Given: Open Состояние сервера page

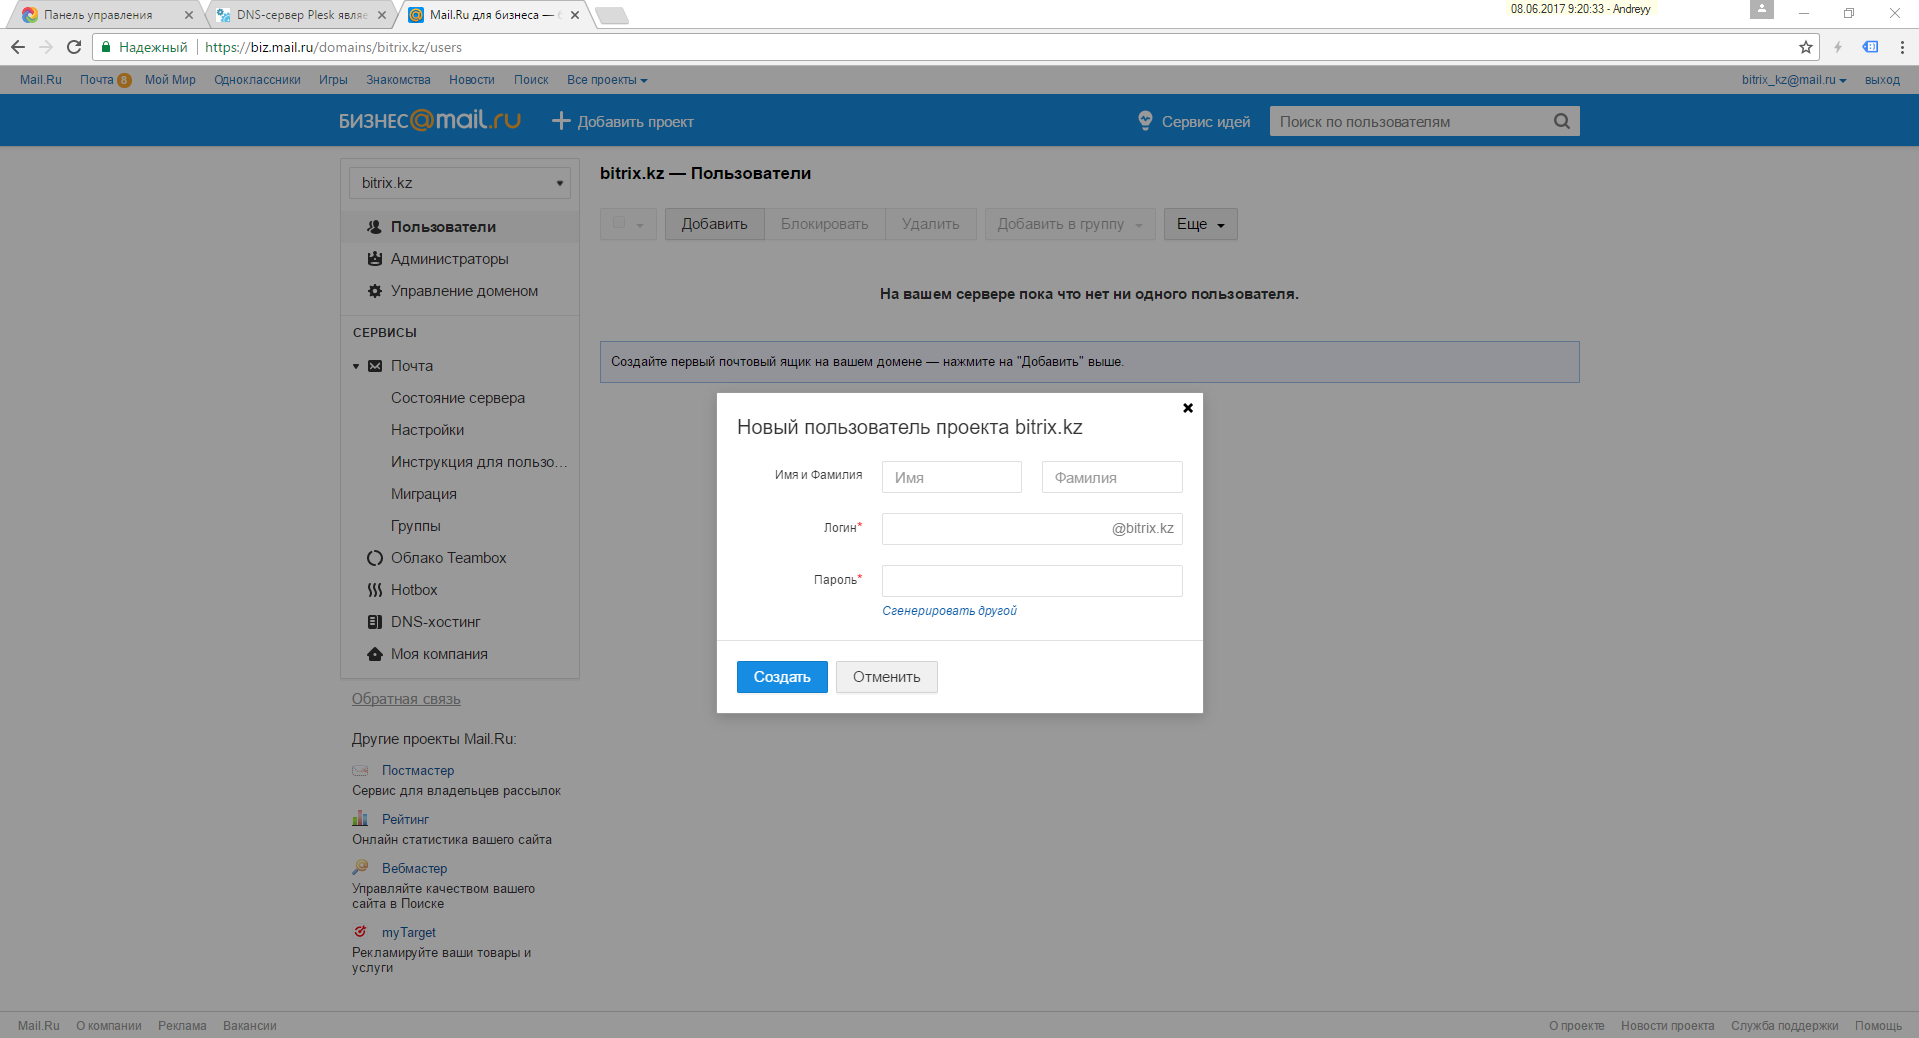Looking at the screenshot, I should [458, 398].
